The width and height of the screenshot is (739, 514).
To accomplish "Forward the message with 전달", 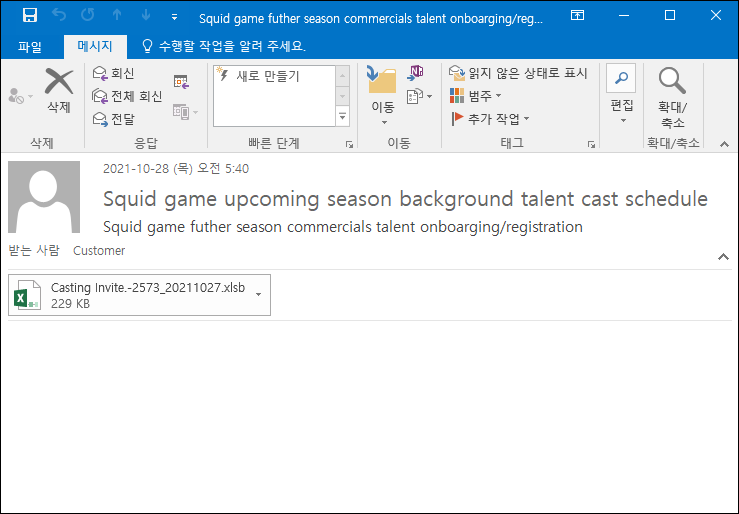I will coord(114,119).
